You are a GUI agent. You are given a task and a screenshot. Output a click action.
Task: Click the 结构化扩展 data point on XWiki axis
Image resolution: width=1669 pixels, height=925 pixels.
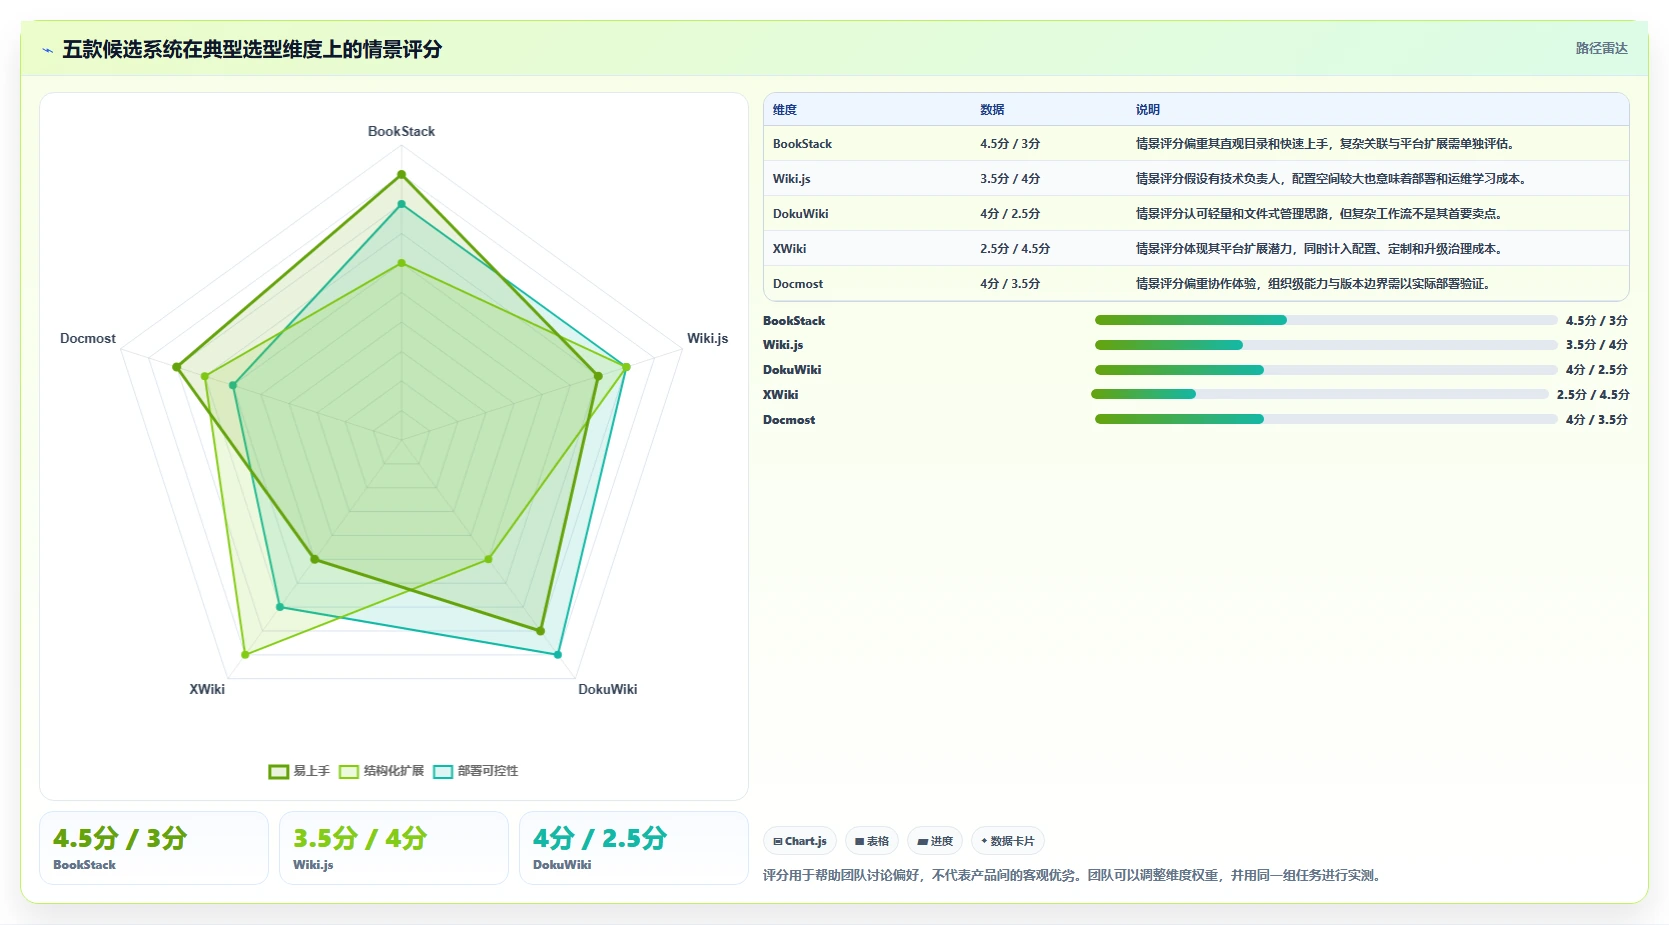click(x=245, y=655)
